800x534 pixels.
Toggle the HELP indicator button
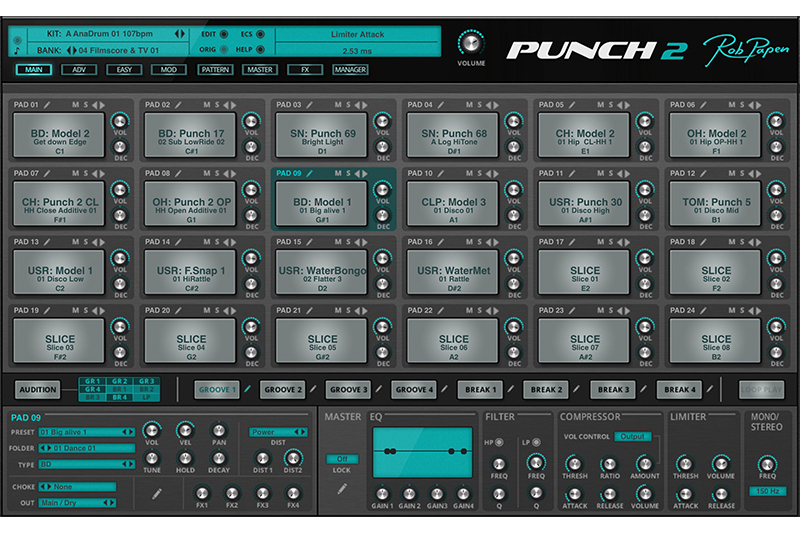click(x=260, y=49)
